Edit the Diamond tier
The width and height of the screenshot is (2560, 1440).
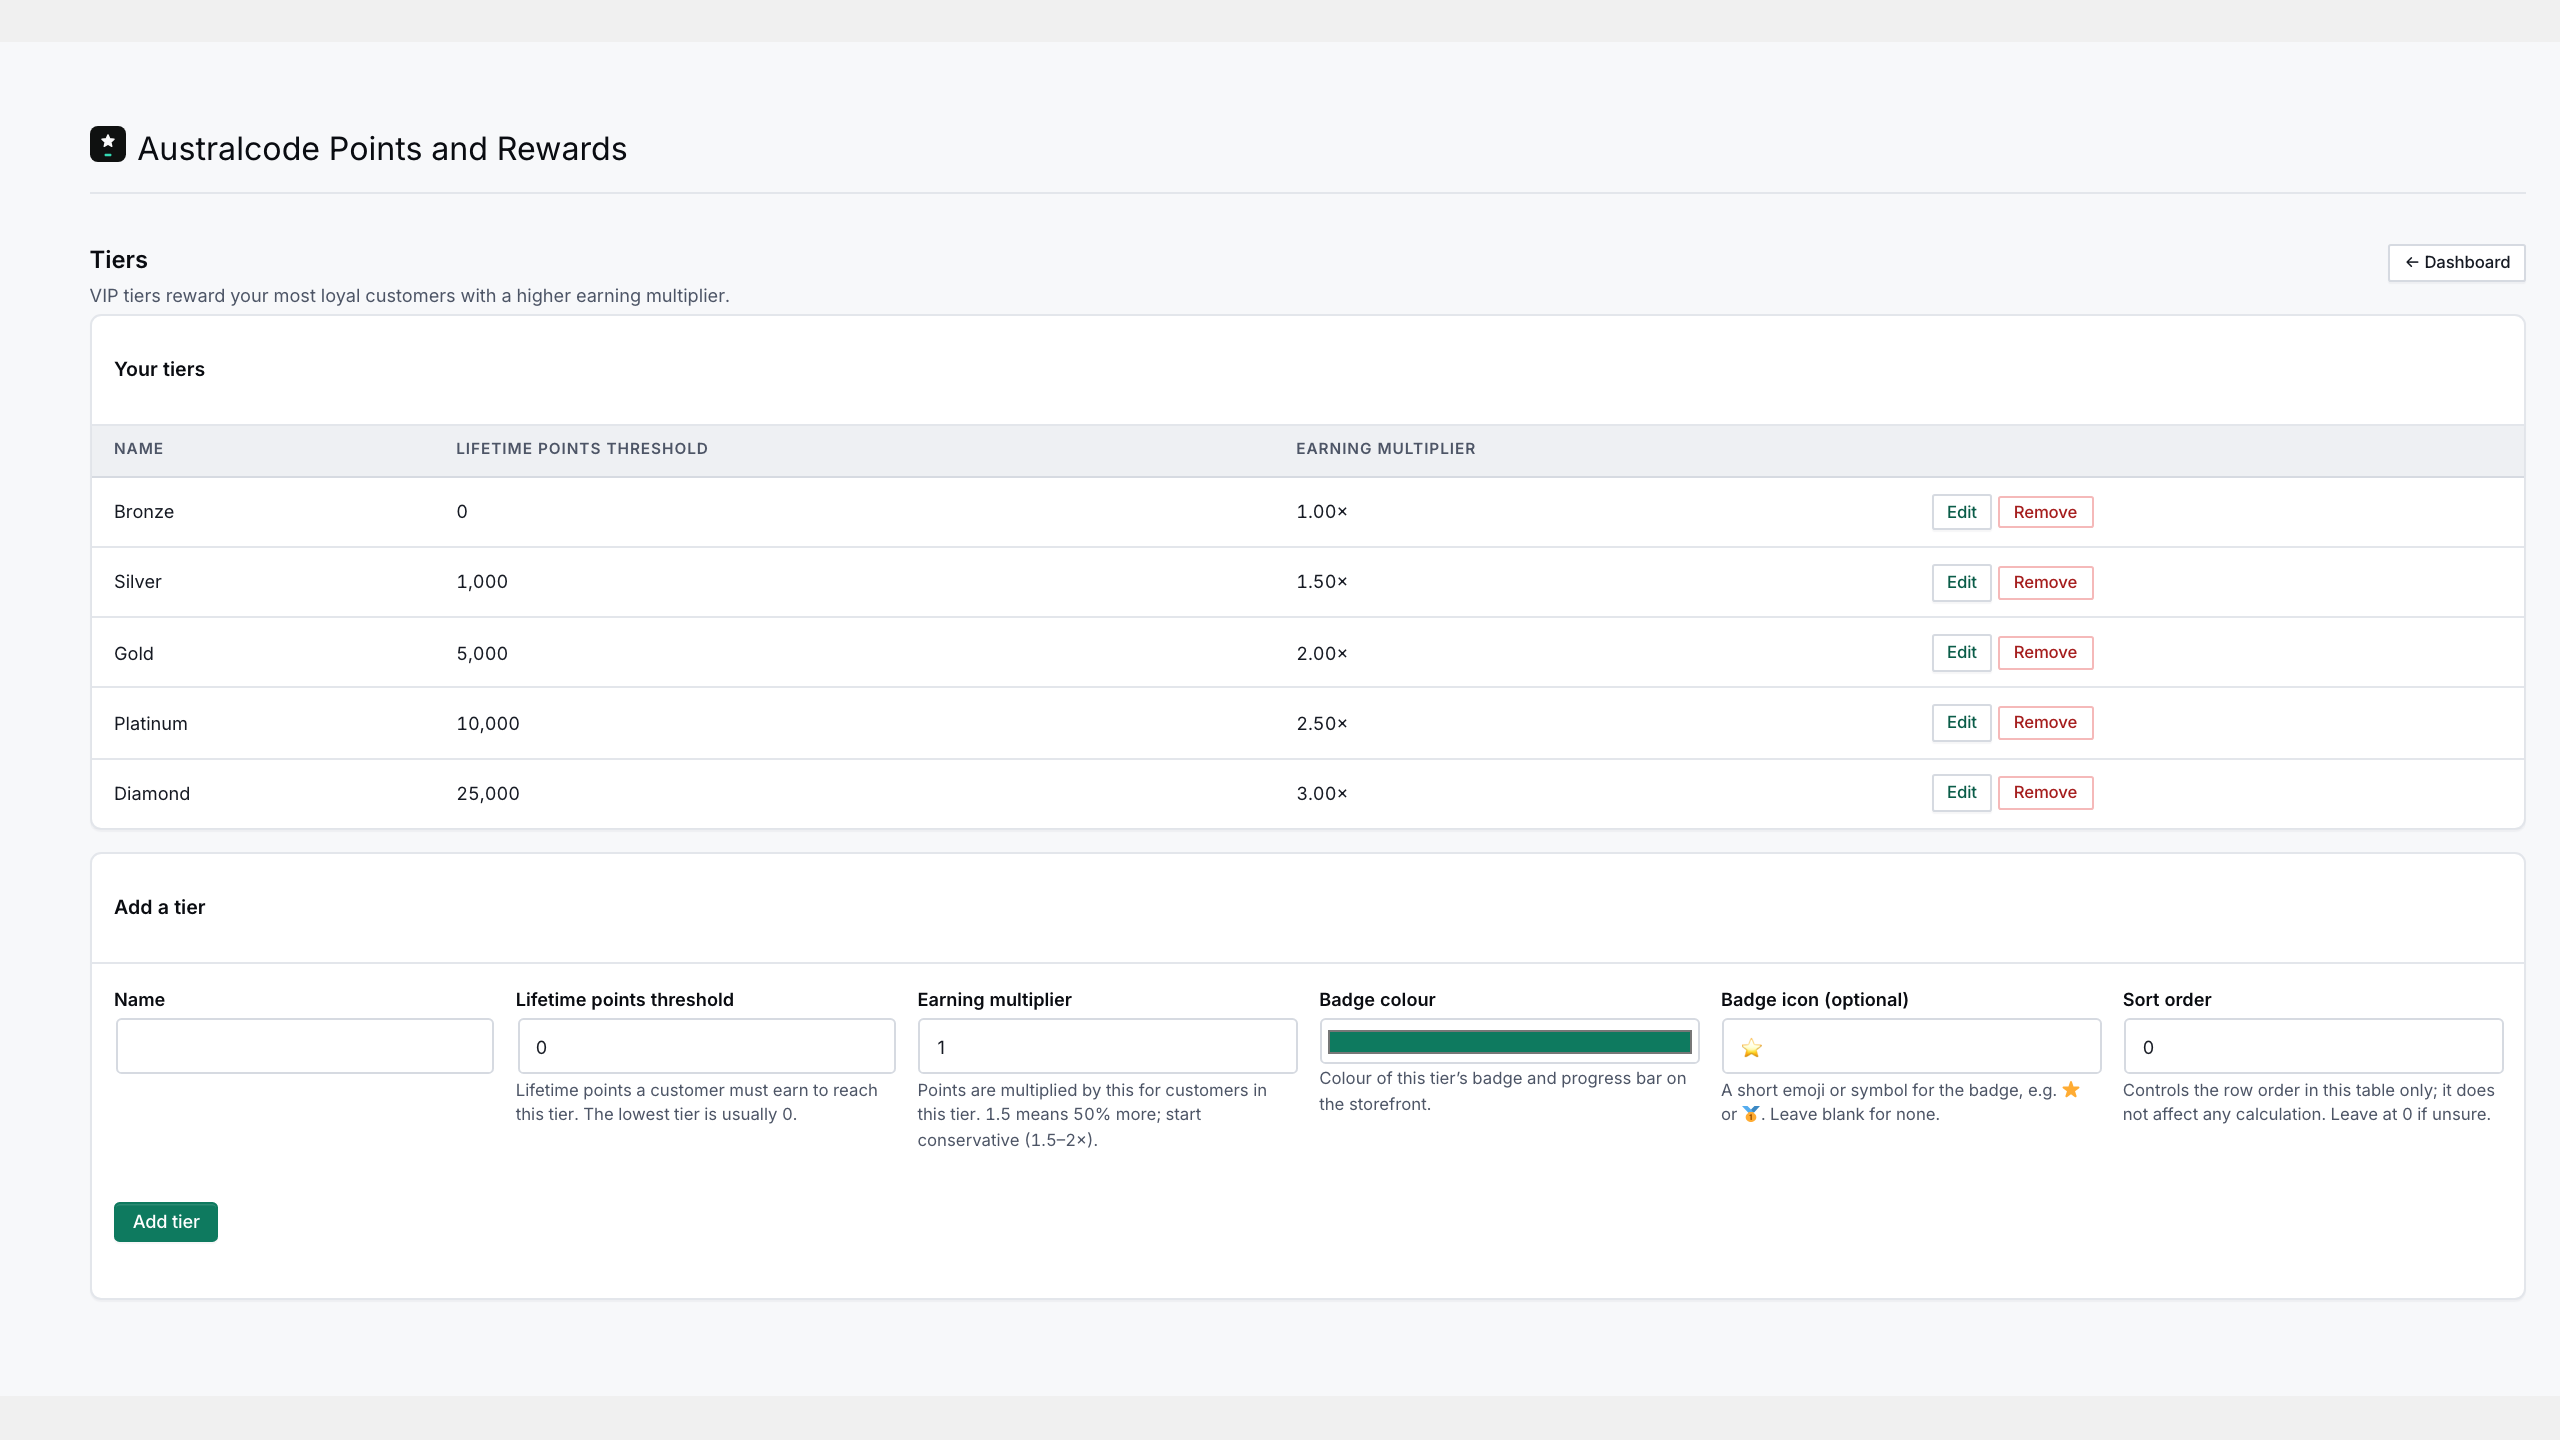pyautogui.click(x=1961, y=792)
